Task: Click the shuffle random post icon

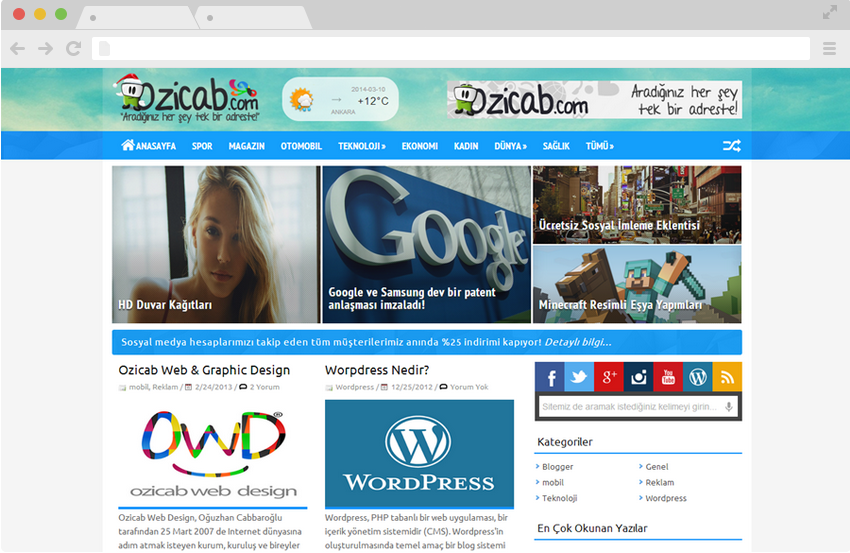Action: 731,146
